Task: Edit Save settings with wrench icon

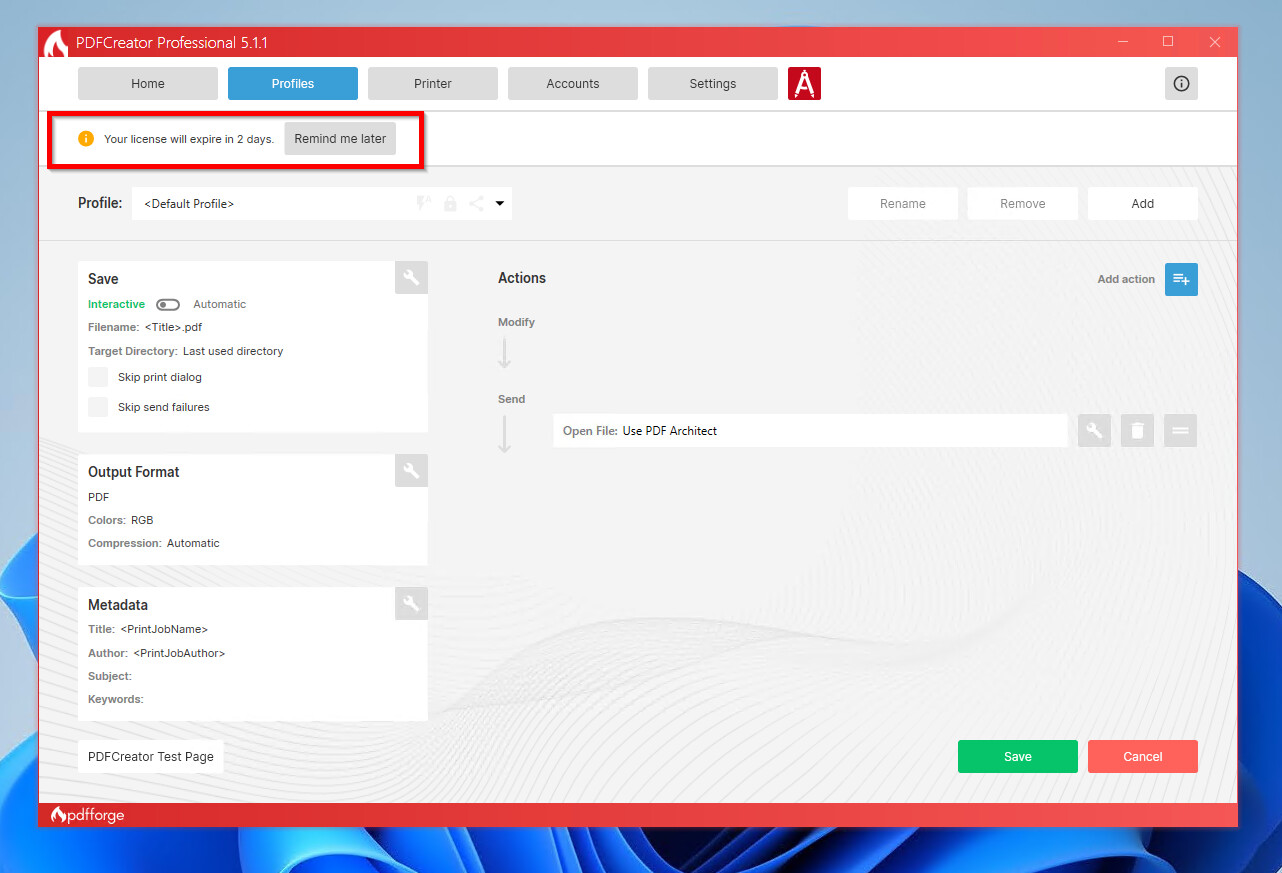Action: pos(411,278)
